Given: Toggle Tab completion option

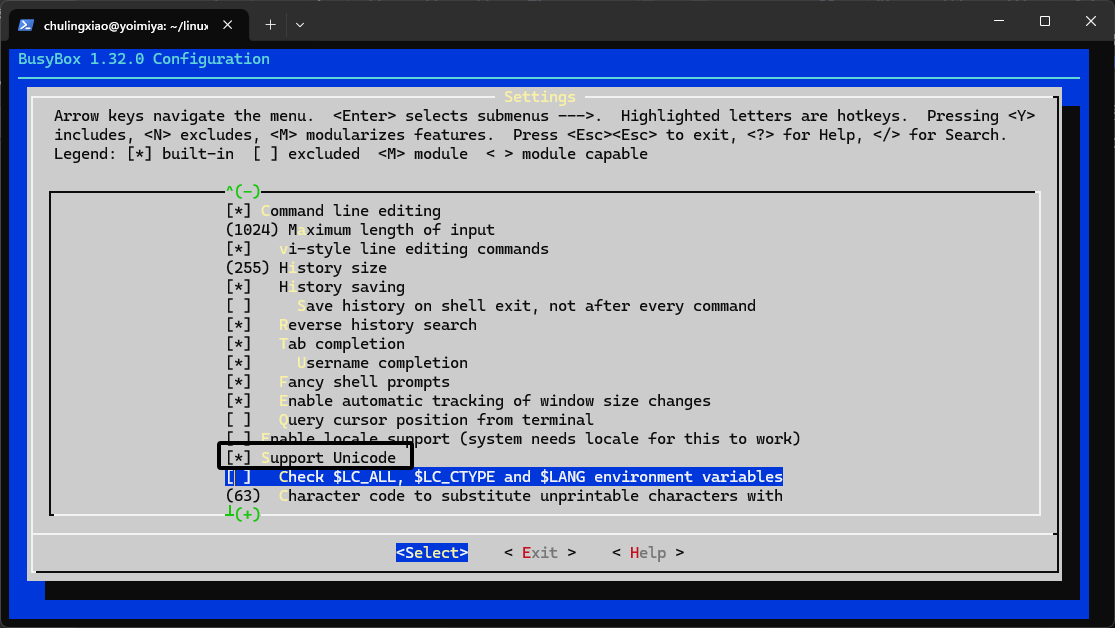Looking at the screenshot, I should click(316, 344).
